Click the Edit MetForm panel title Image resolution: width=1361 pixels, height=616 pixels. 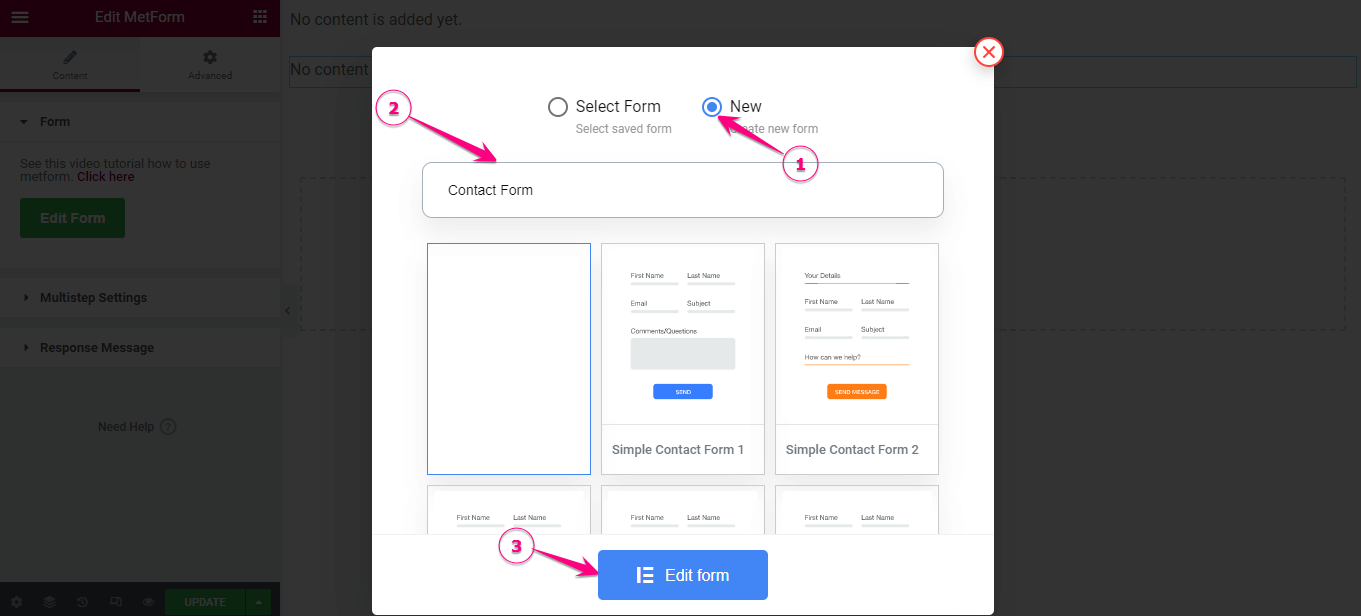click(140, 17)
